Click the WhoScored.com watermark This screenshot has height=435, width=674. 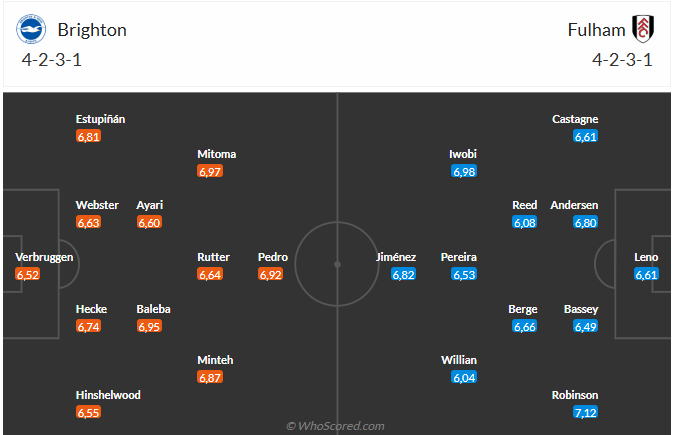335,426
